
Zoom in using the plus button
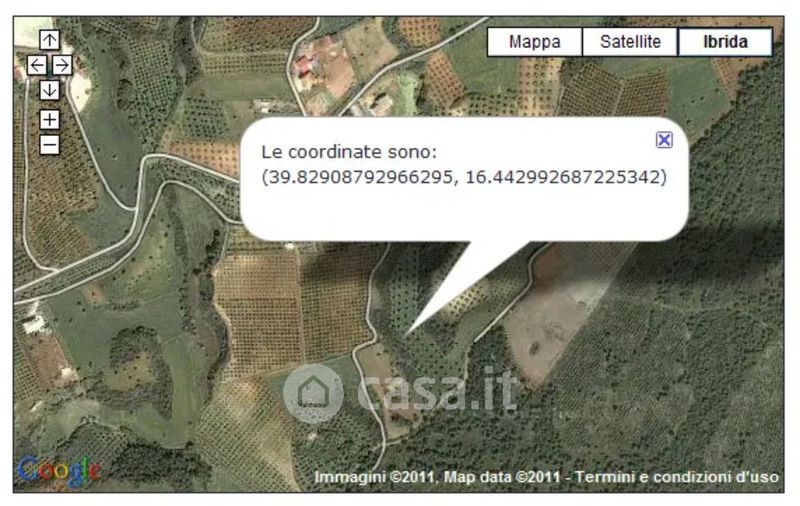click(x=49, y=120)
